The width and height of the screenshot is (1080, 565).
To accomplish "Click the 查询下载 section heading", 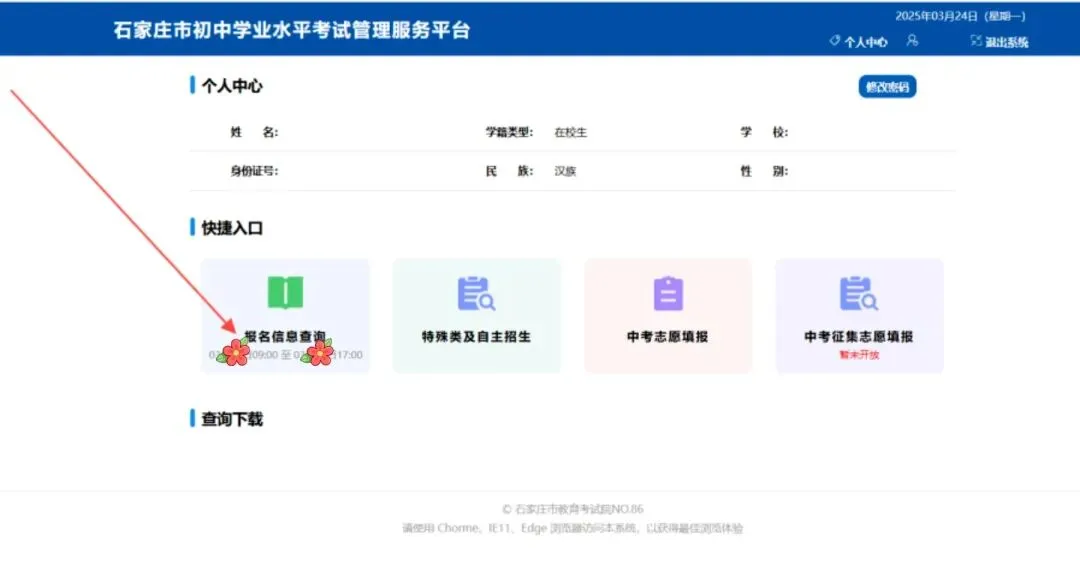I will 231,419.
